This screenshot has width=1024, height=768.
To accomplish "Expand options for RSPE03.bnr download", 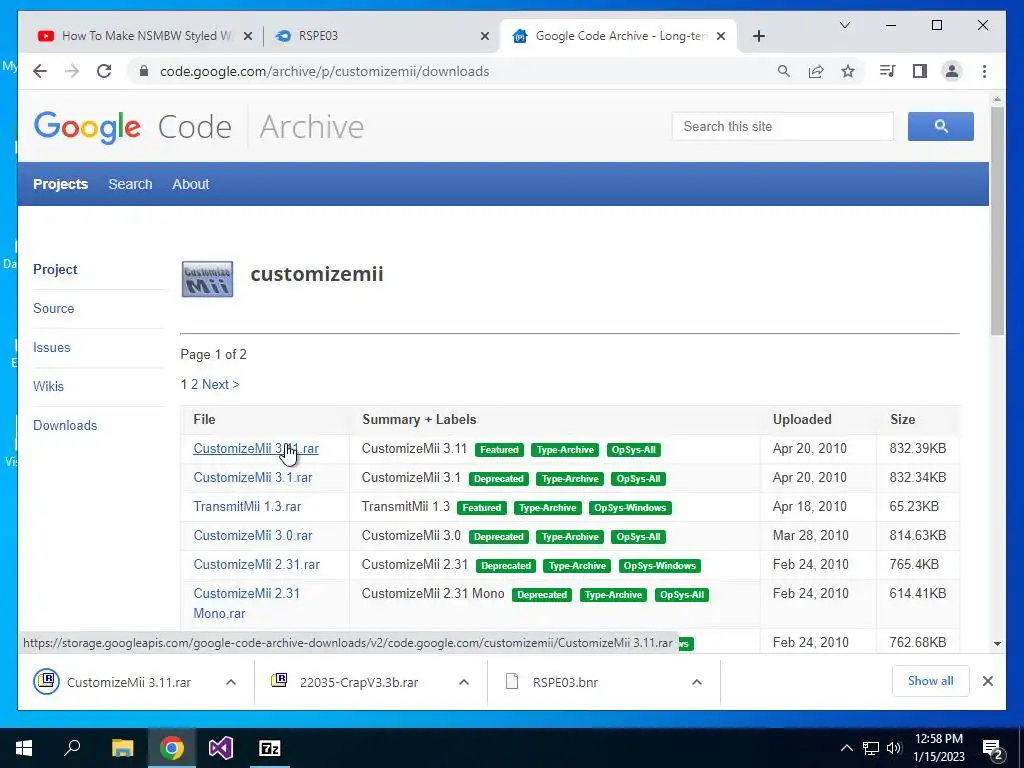I will 697,682.
